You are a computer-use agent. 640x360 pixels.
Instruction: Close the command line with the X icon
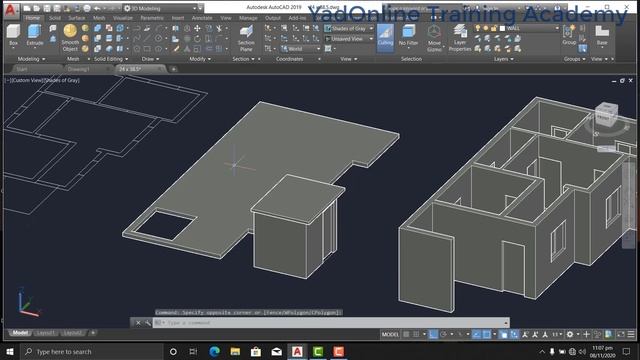138,323
